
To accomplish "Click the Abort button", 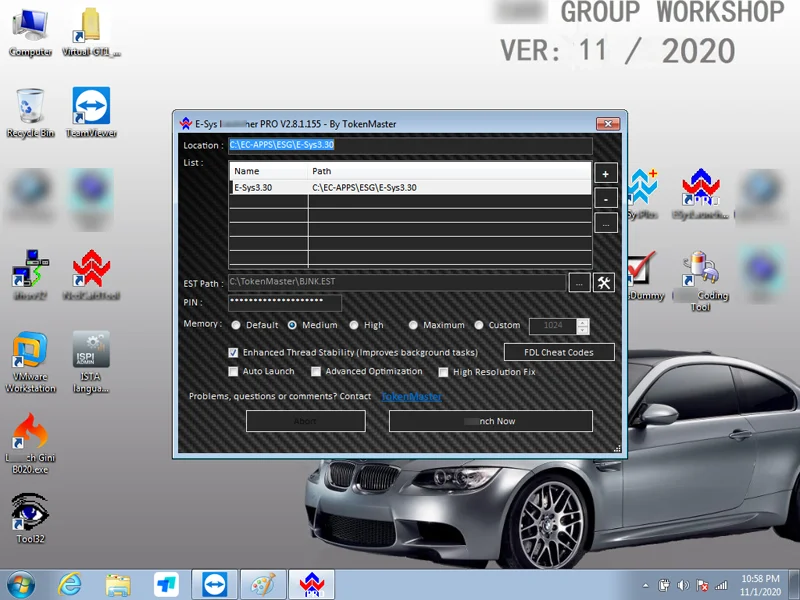I will point(306,421).
